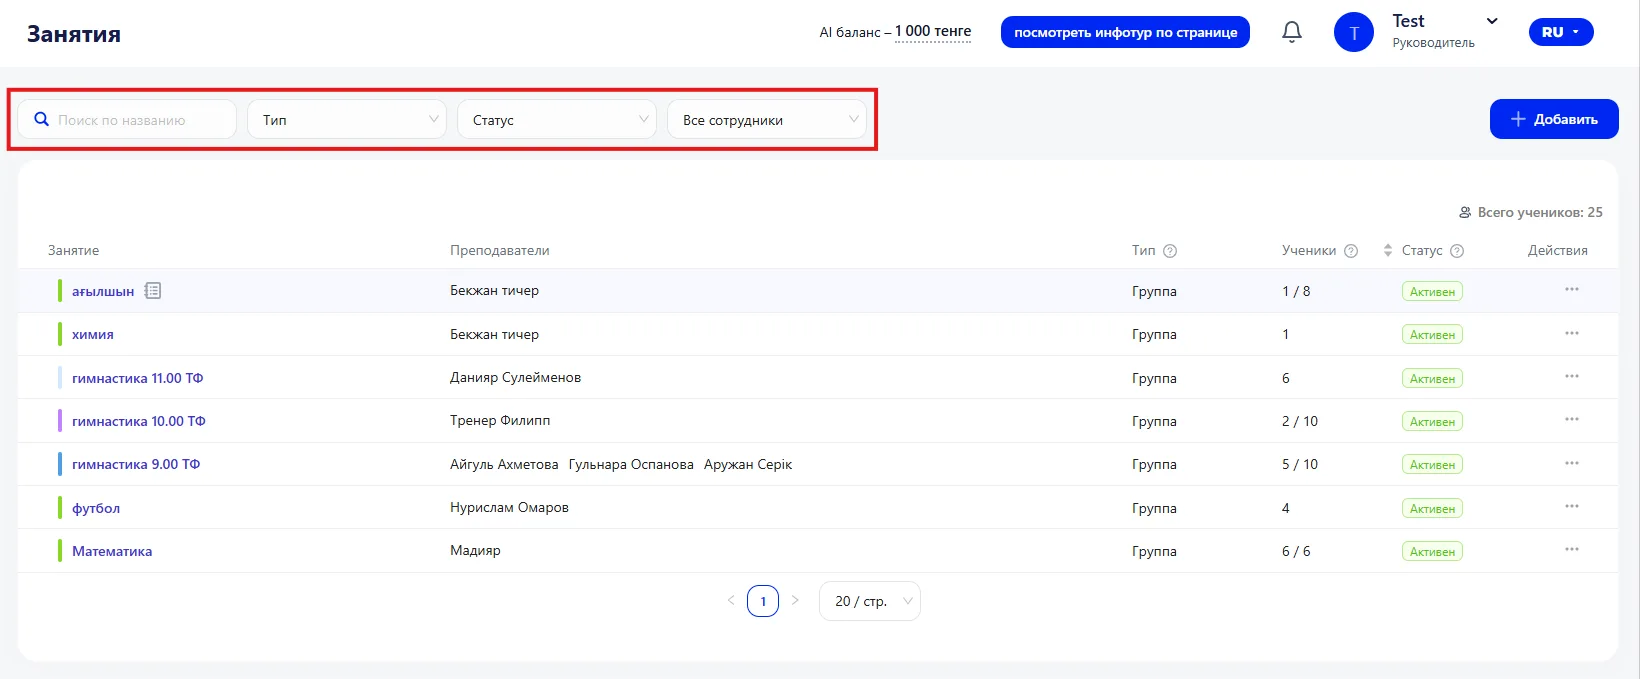Expand the Test user menu chevron
This screenshot has width=1640, height=679.
[1492, 21]
